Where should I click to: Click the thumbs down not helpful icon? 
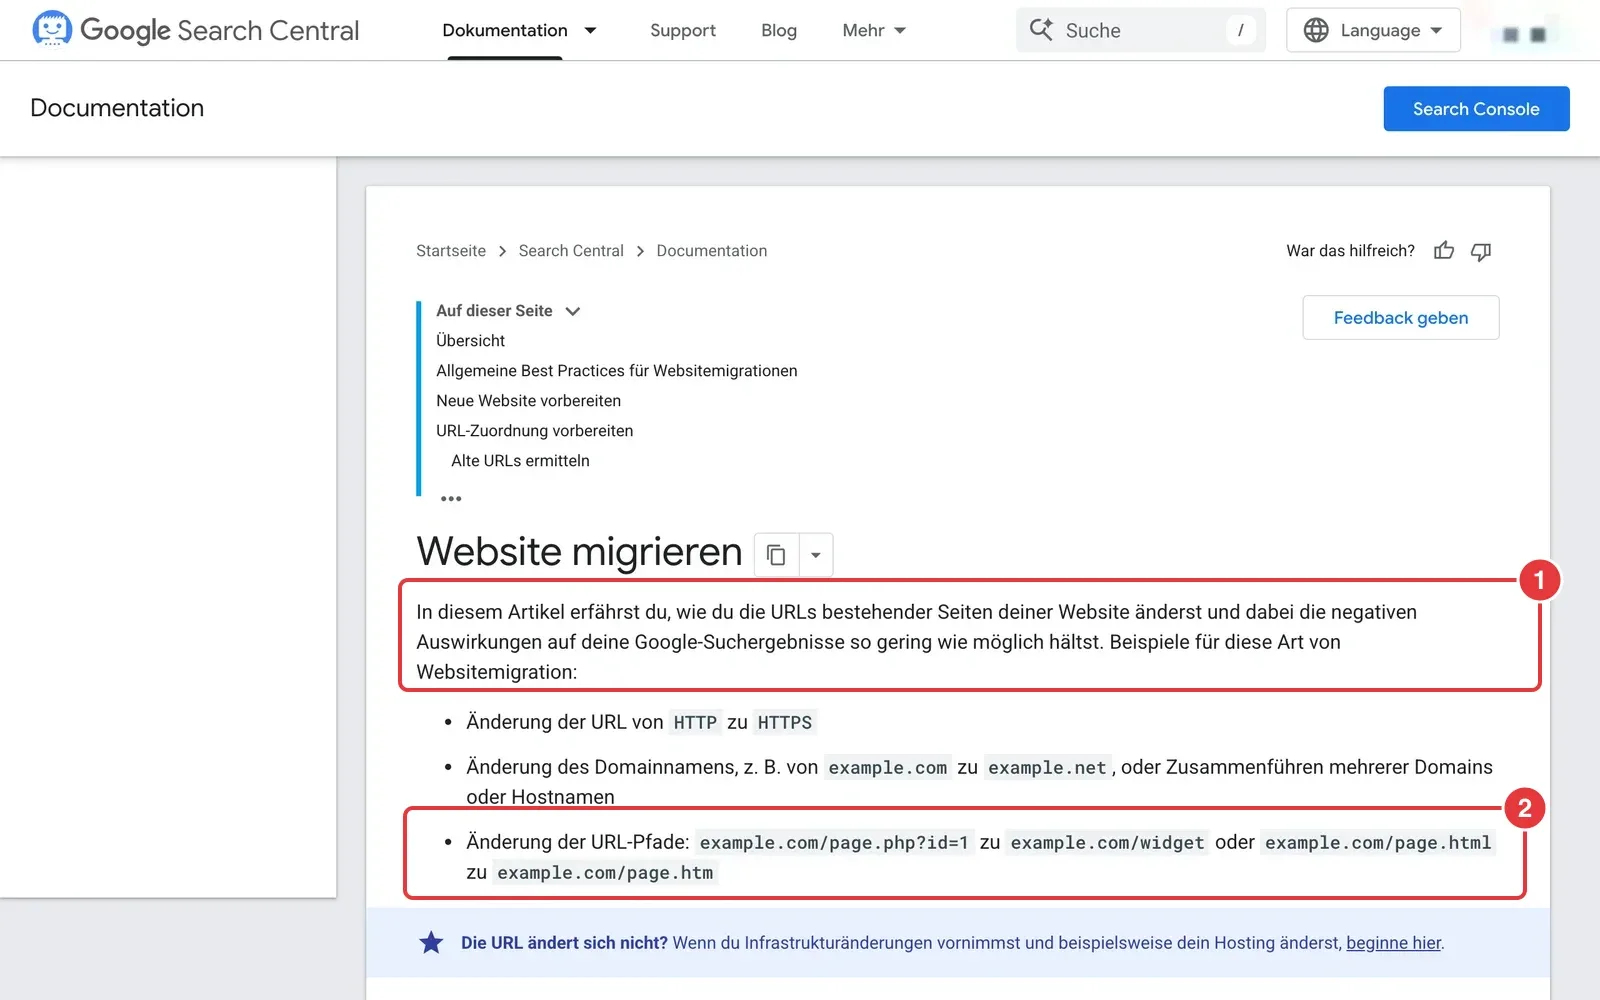pos(1481,251)
